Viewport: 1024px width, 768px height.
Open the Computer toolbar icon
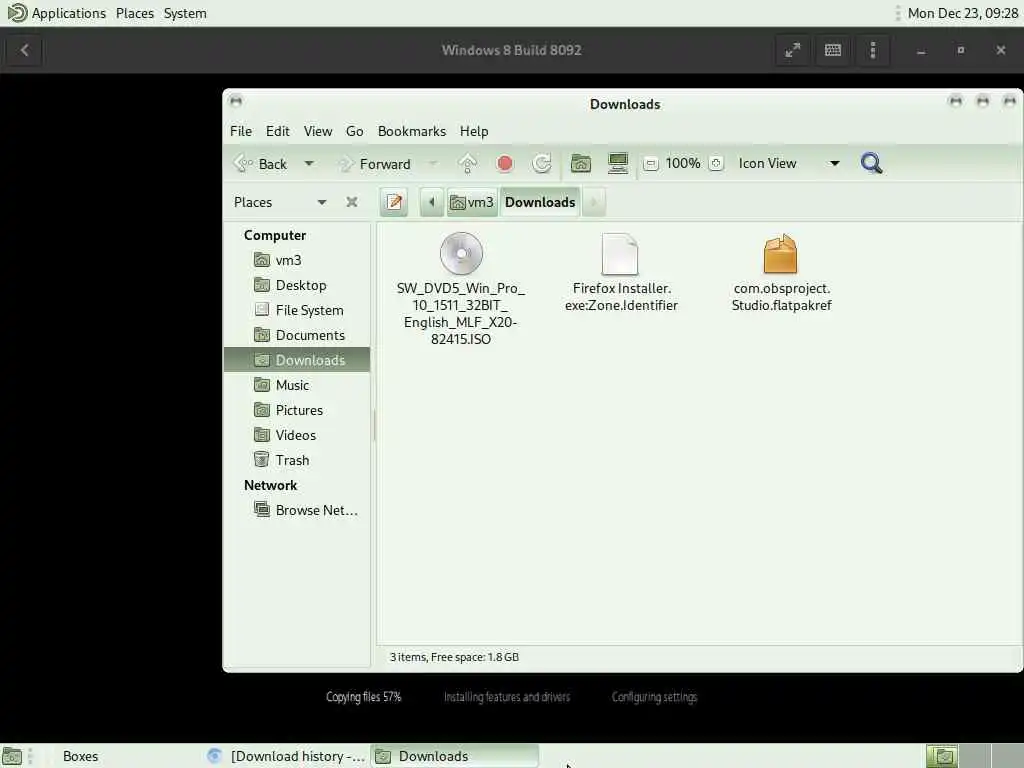coord(618,163)
